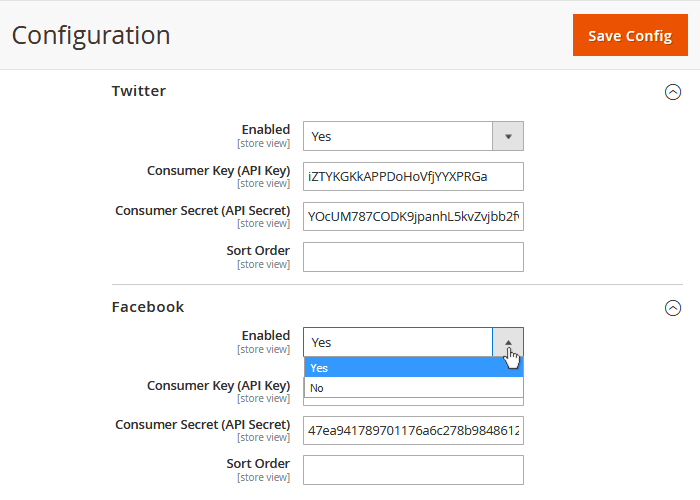Click the Save Config button
700x500 pixels.
coord(629,35)
